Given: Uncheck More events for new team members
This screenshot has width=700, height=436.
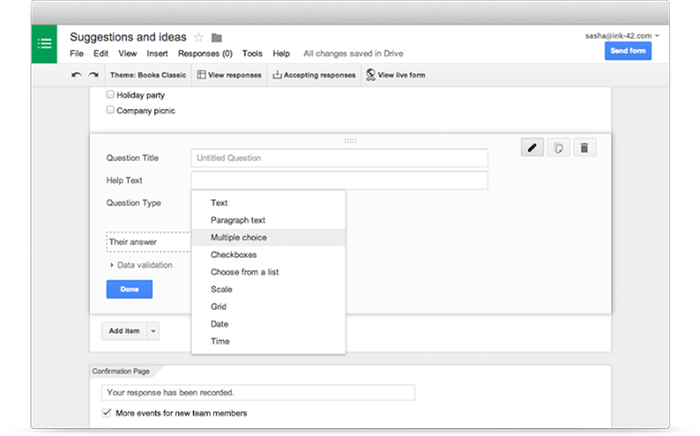Looking at the screenshot, I should 108,413.
